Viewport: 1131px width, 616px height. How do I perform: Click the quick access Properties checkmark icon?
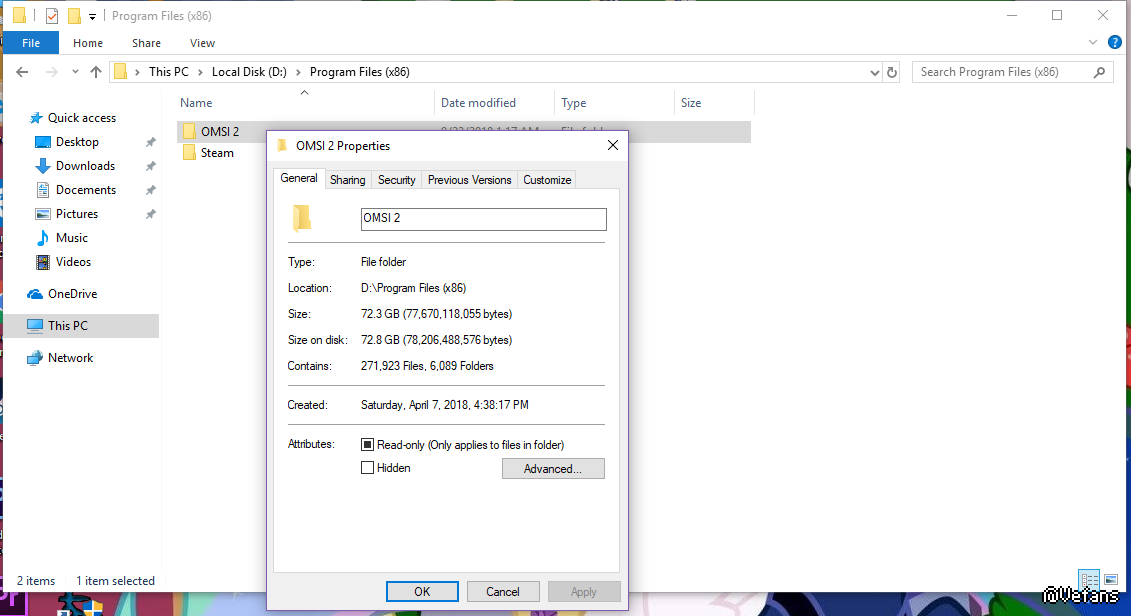point(52,16)
